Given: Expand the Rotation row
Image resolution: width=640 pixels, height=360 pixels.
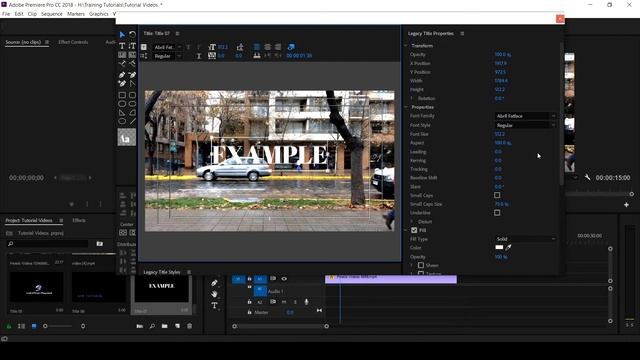Looking at the screenshot, I should (412, 98).
